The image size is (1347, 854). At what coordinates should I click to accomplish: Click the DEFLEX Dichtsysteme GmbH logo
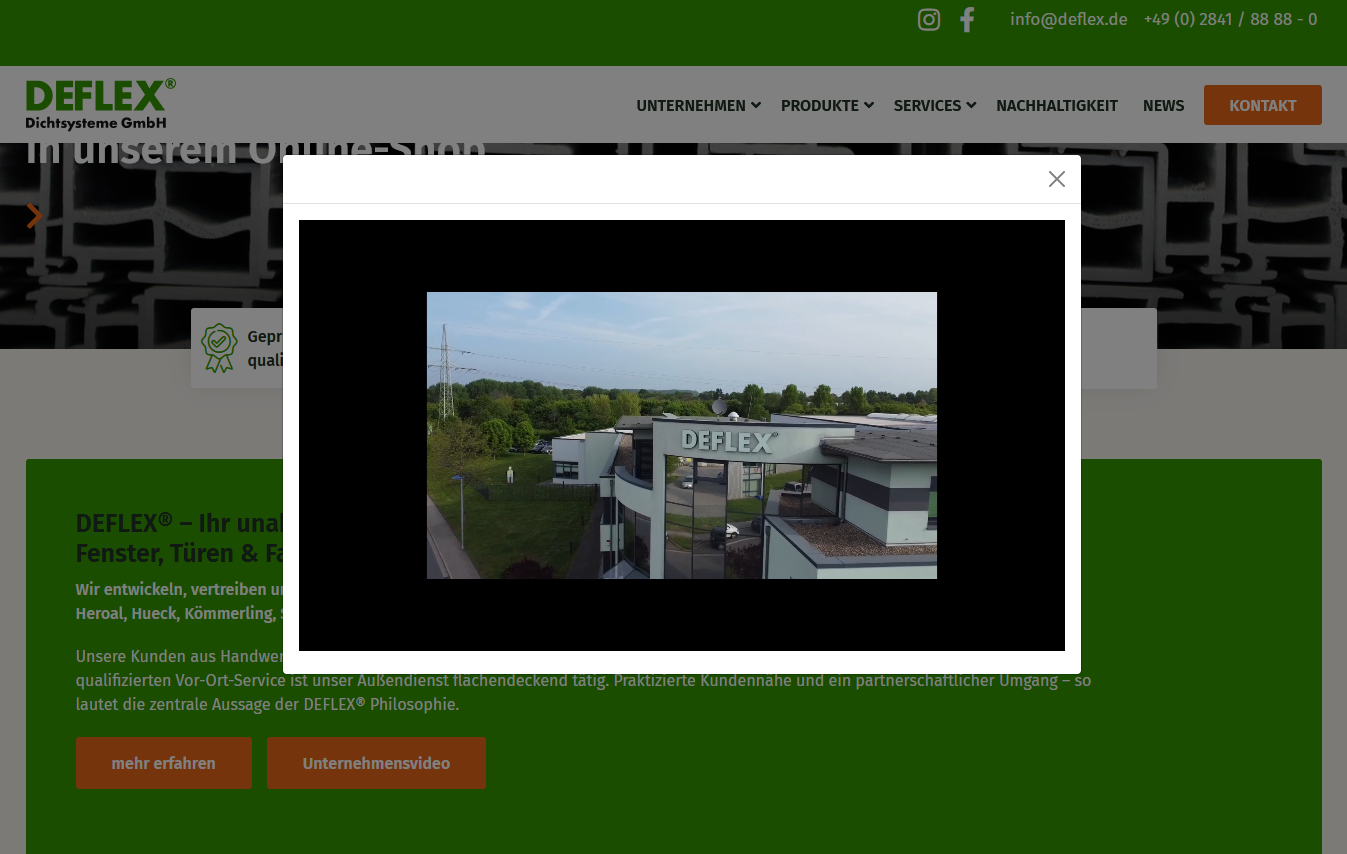click(x=100, y=104)
